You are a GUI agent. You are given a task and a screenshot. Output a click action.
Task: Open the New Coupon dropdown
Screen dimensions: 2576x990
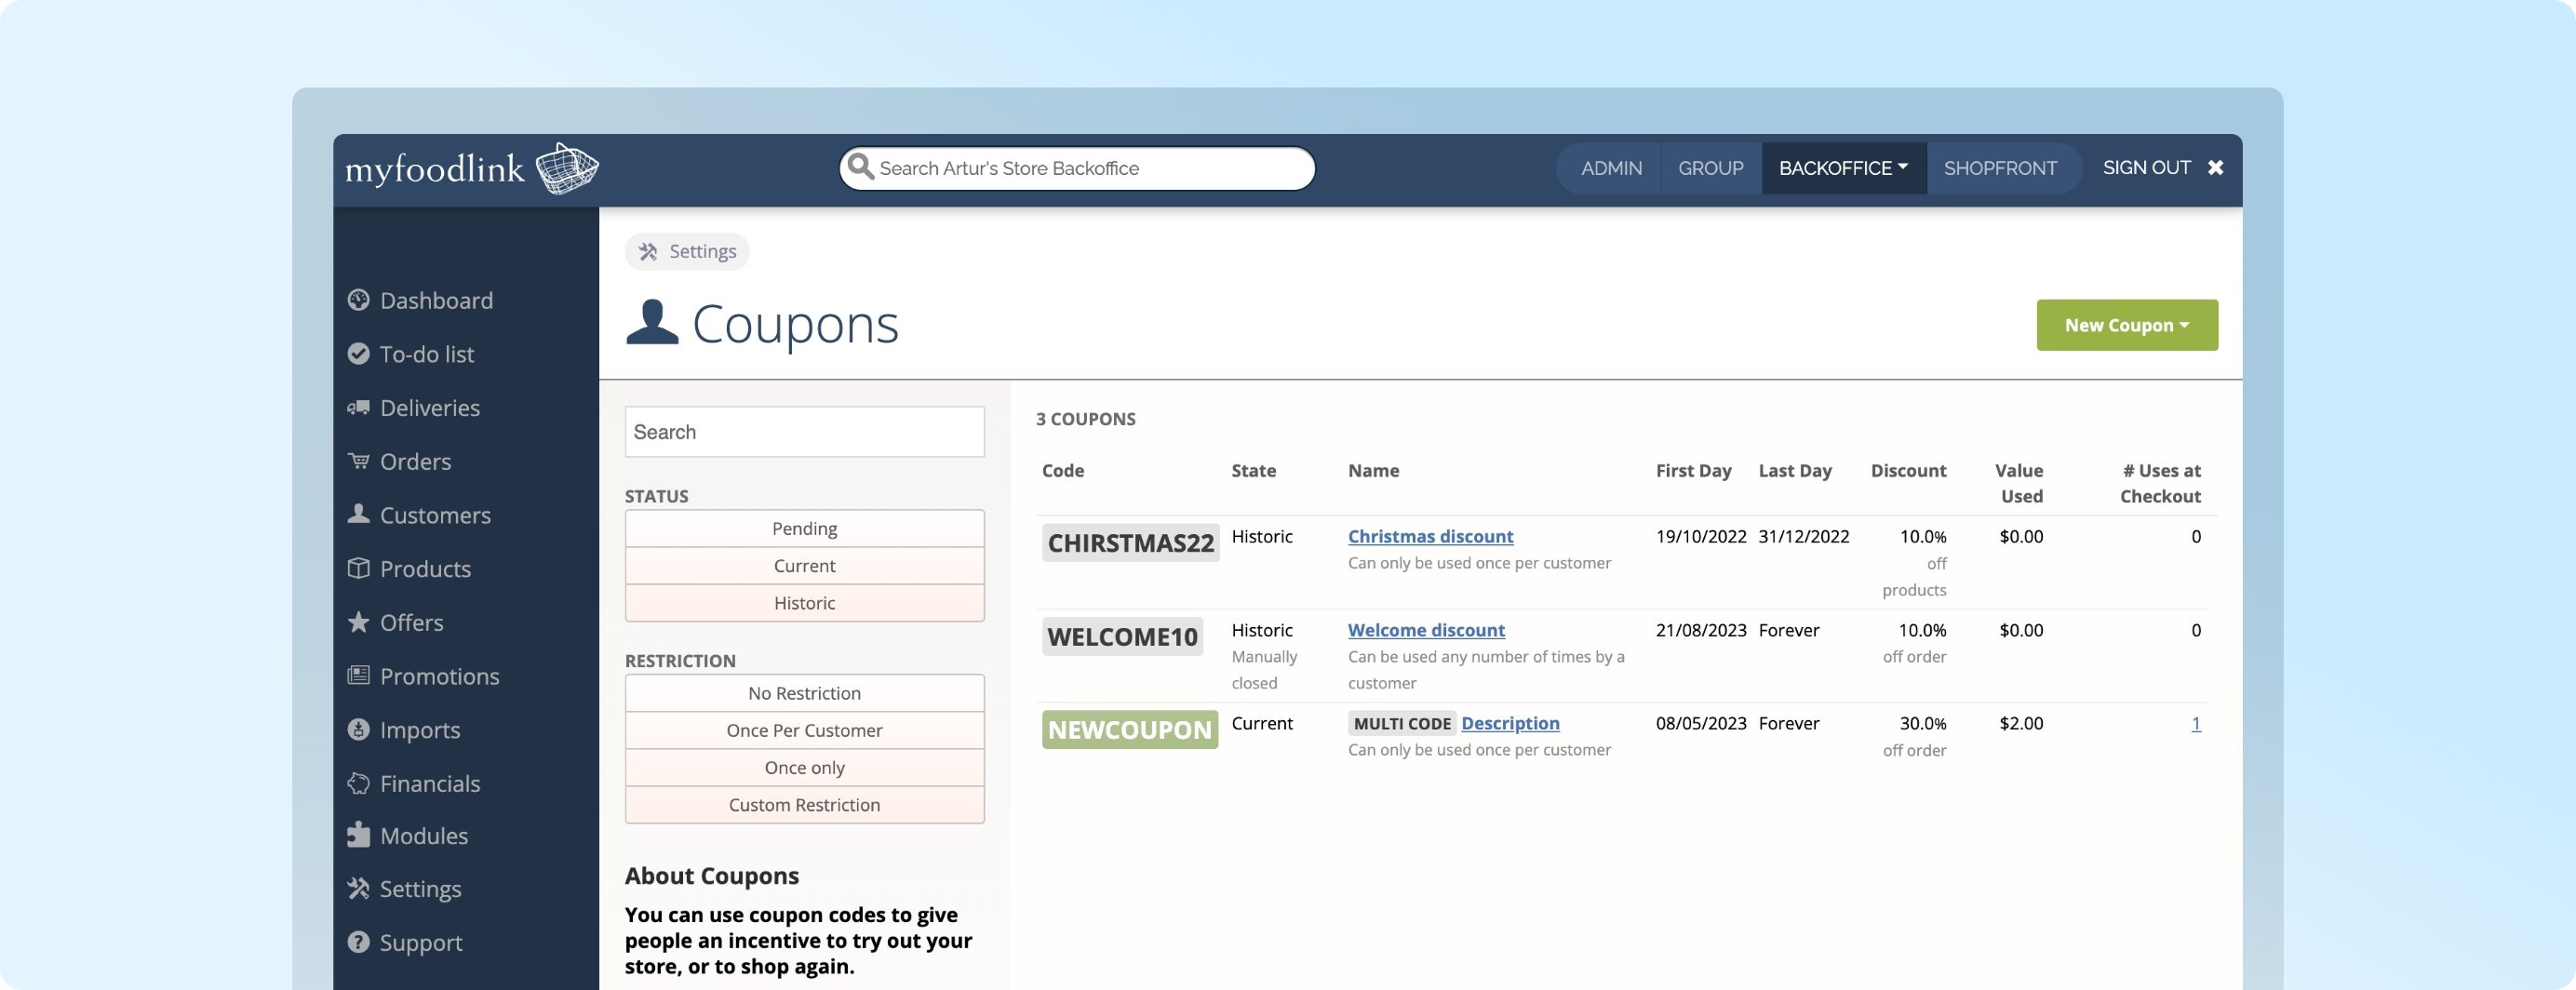point(2127,325)
